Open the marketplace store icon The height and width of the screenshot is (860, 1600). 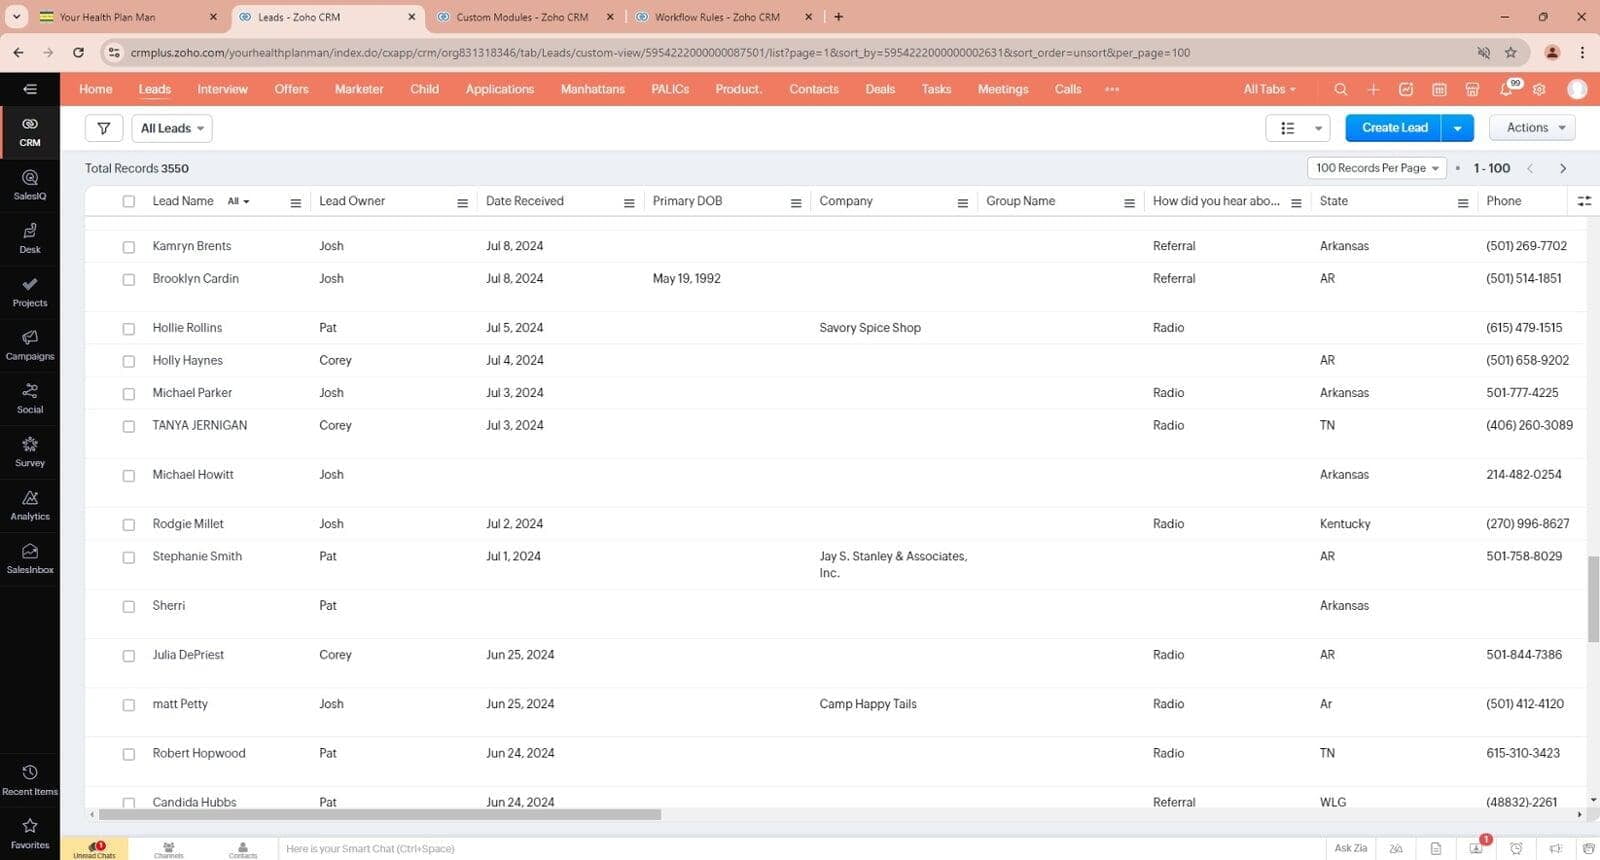pyautogui.click(x=1472, y=89)
